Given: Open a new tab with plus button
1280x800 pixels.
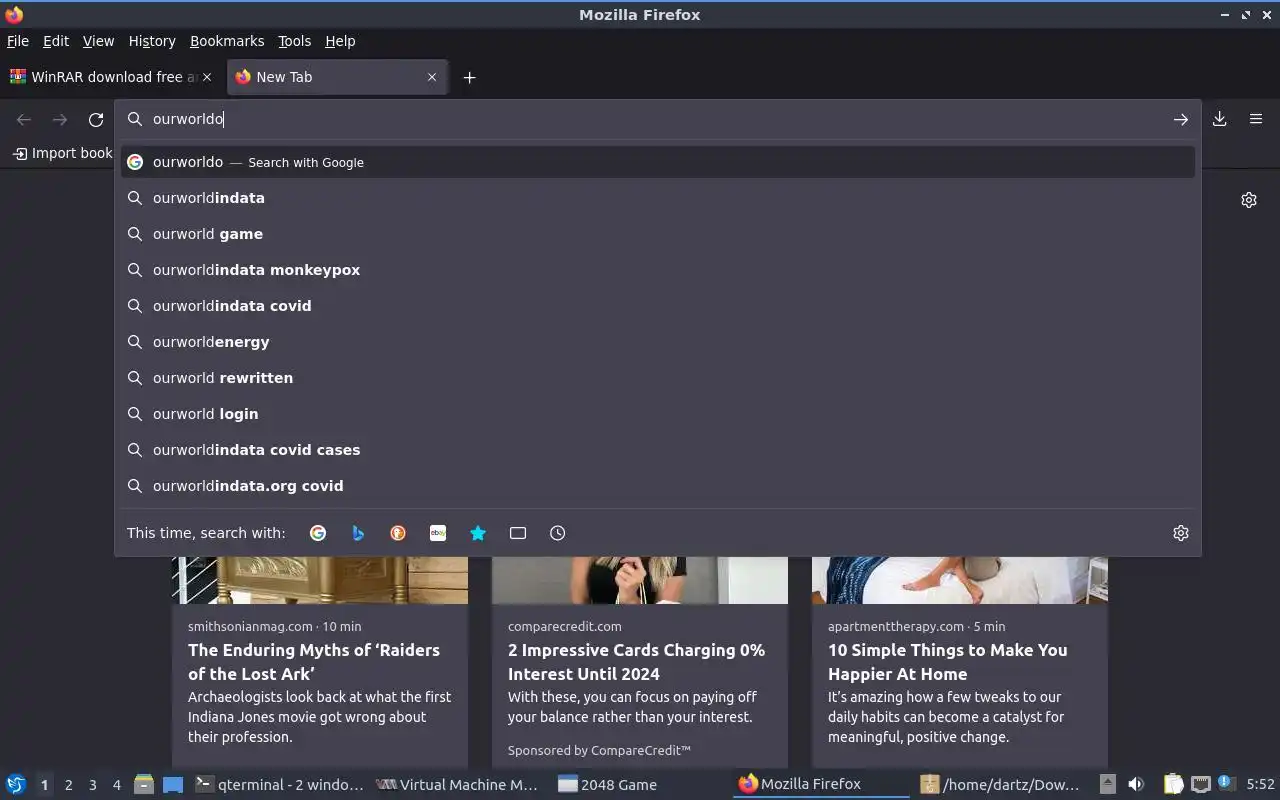Looking at the screenshot, I should click(x=469, y=77).
